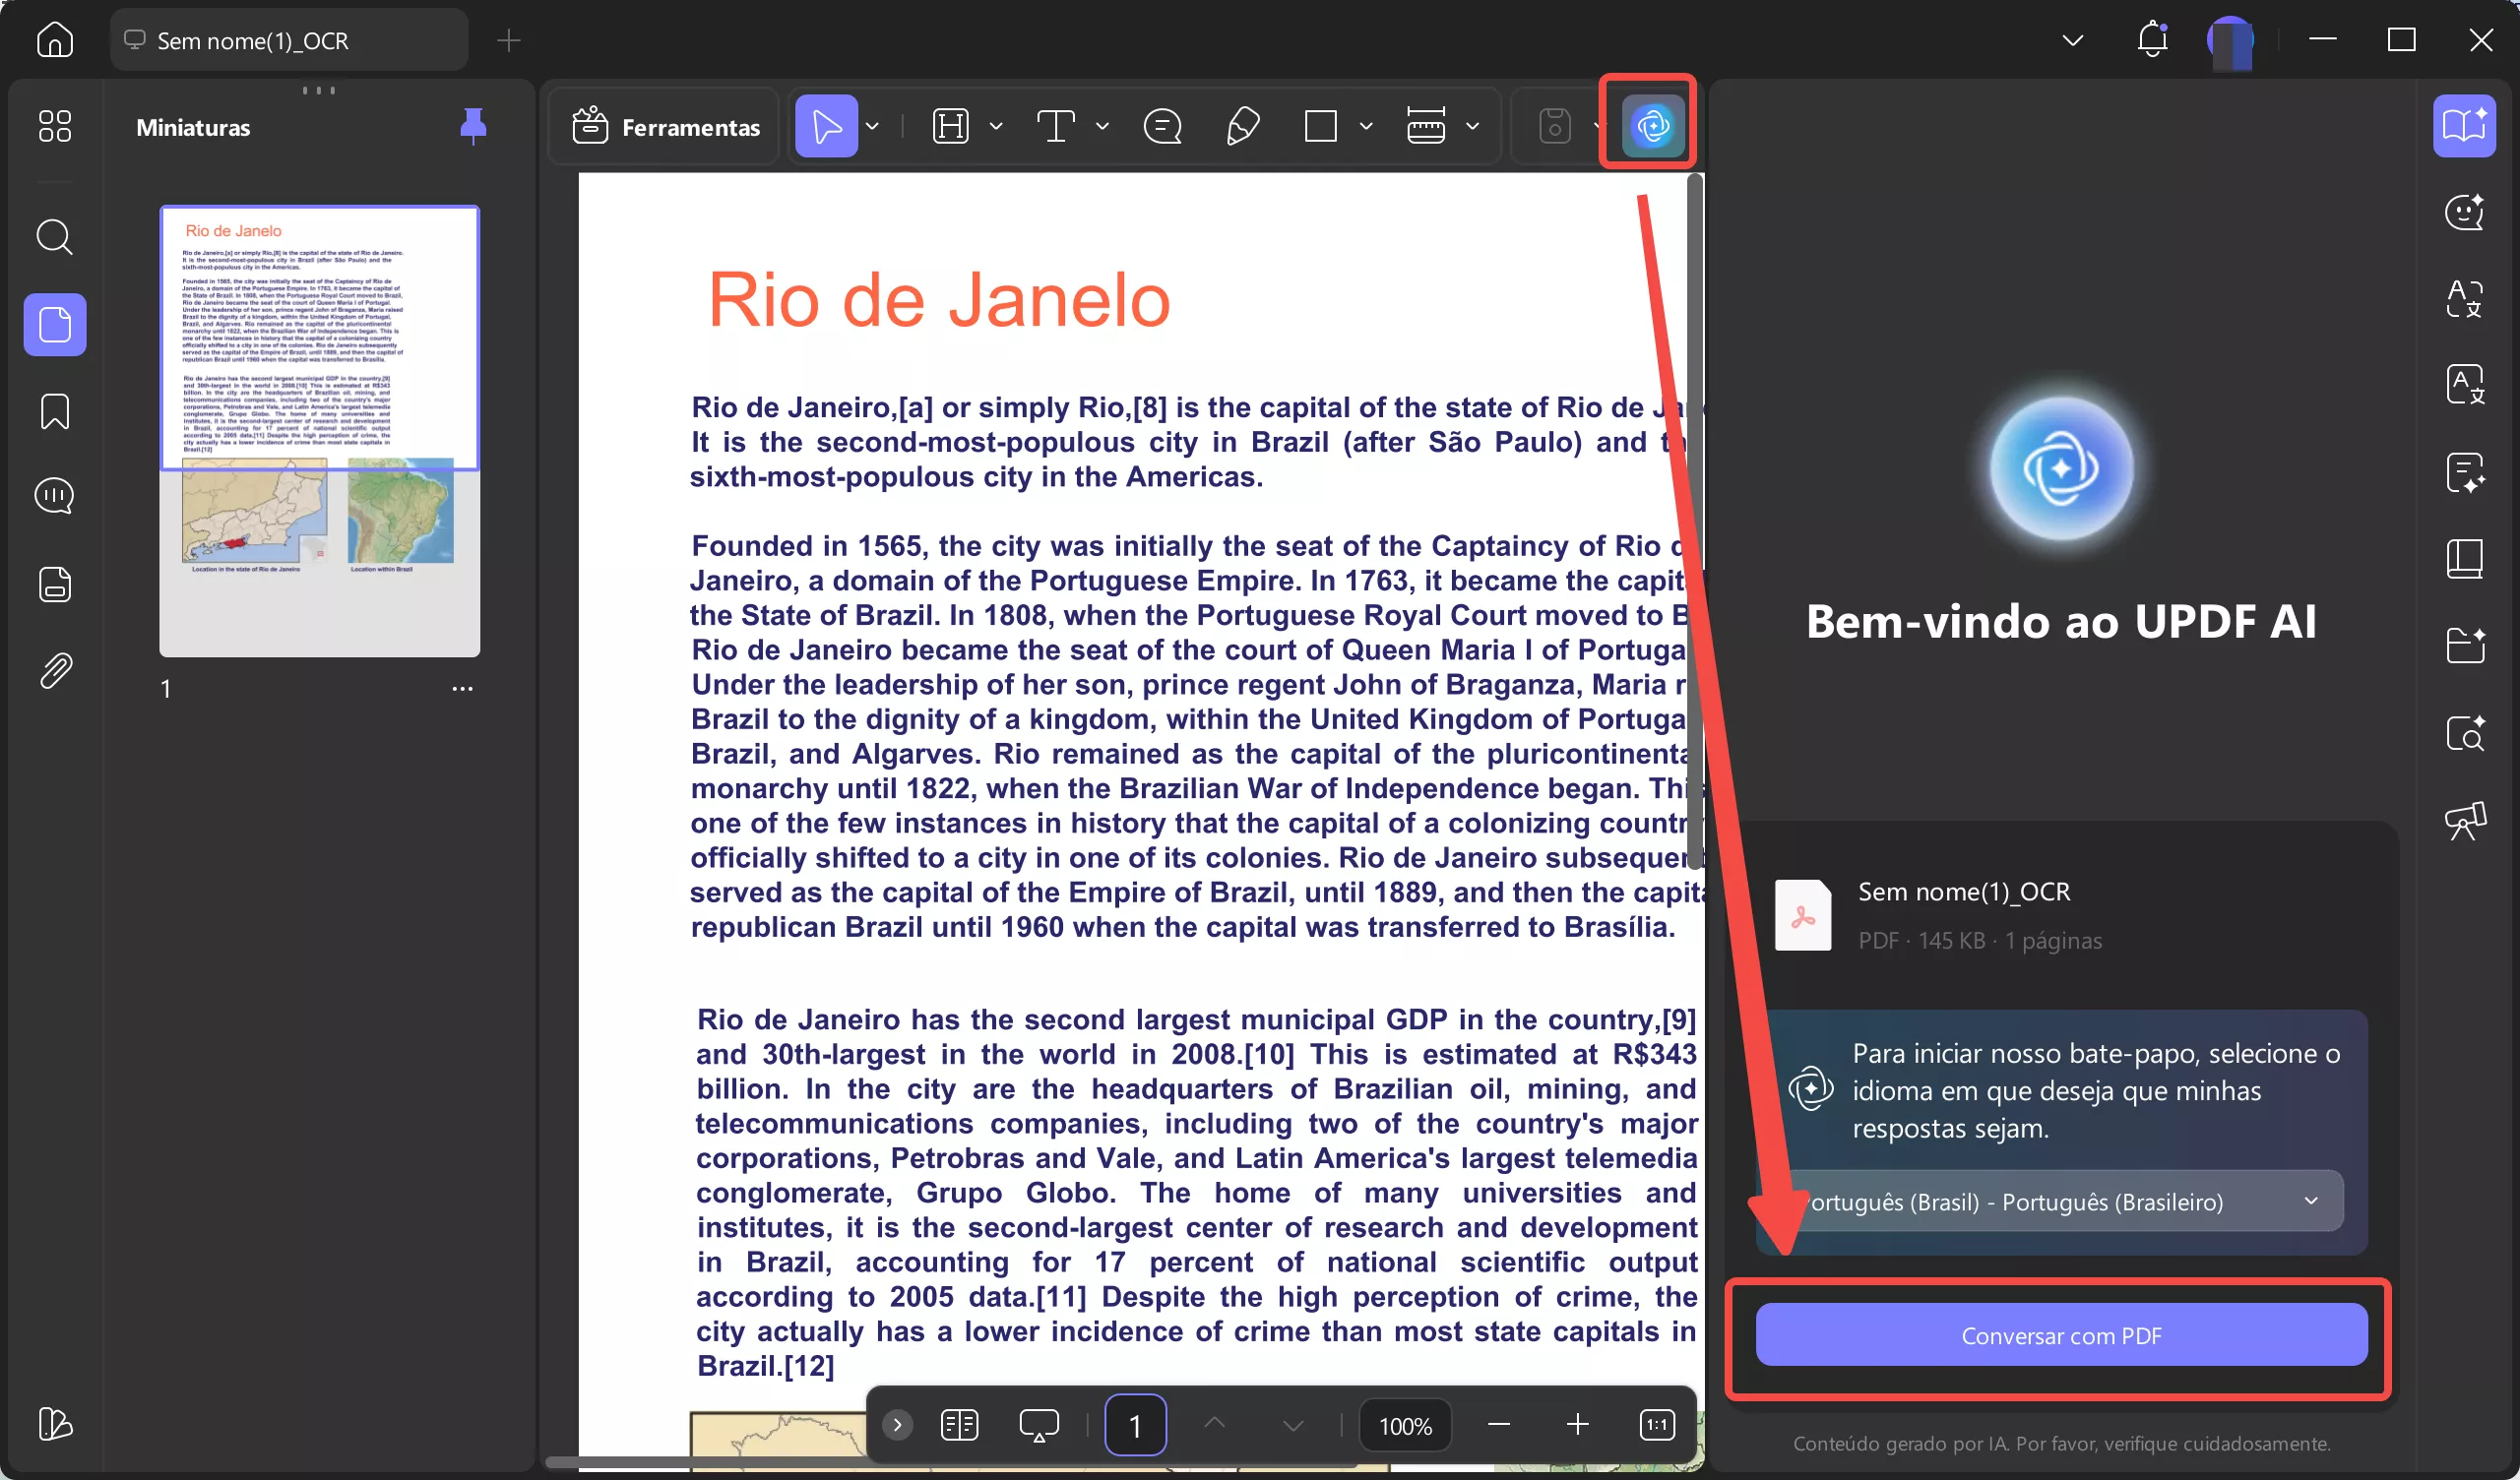Screen dimensions: 2520x1480
Task: Select the text editing tool
Action: [1056, 125]
